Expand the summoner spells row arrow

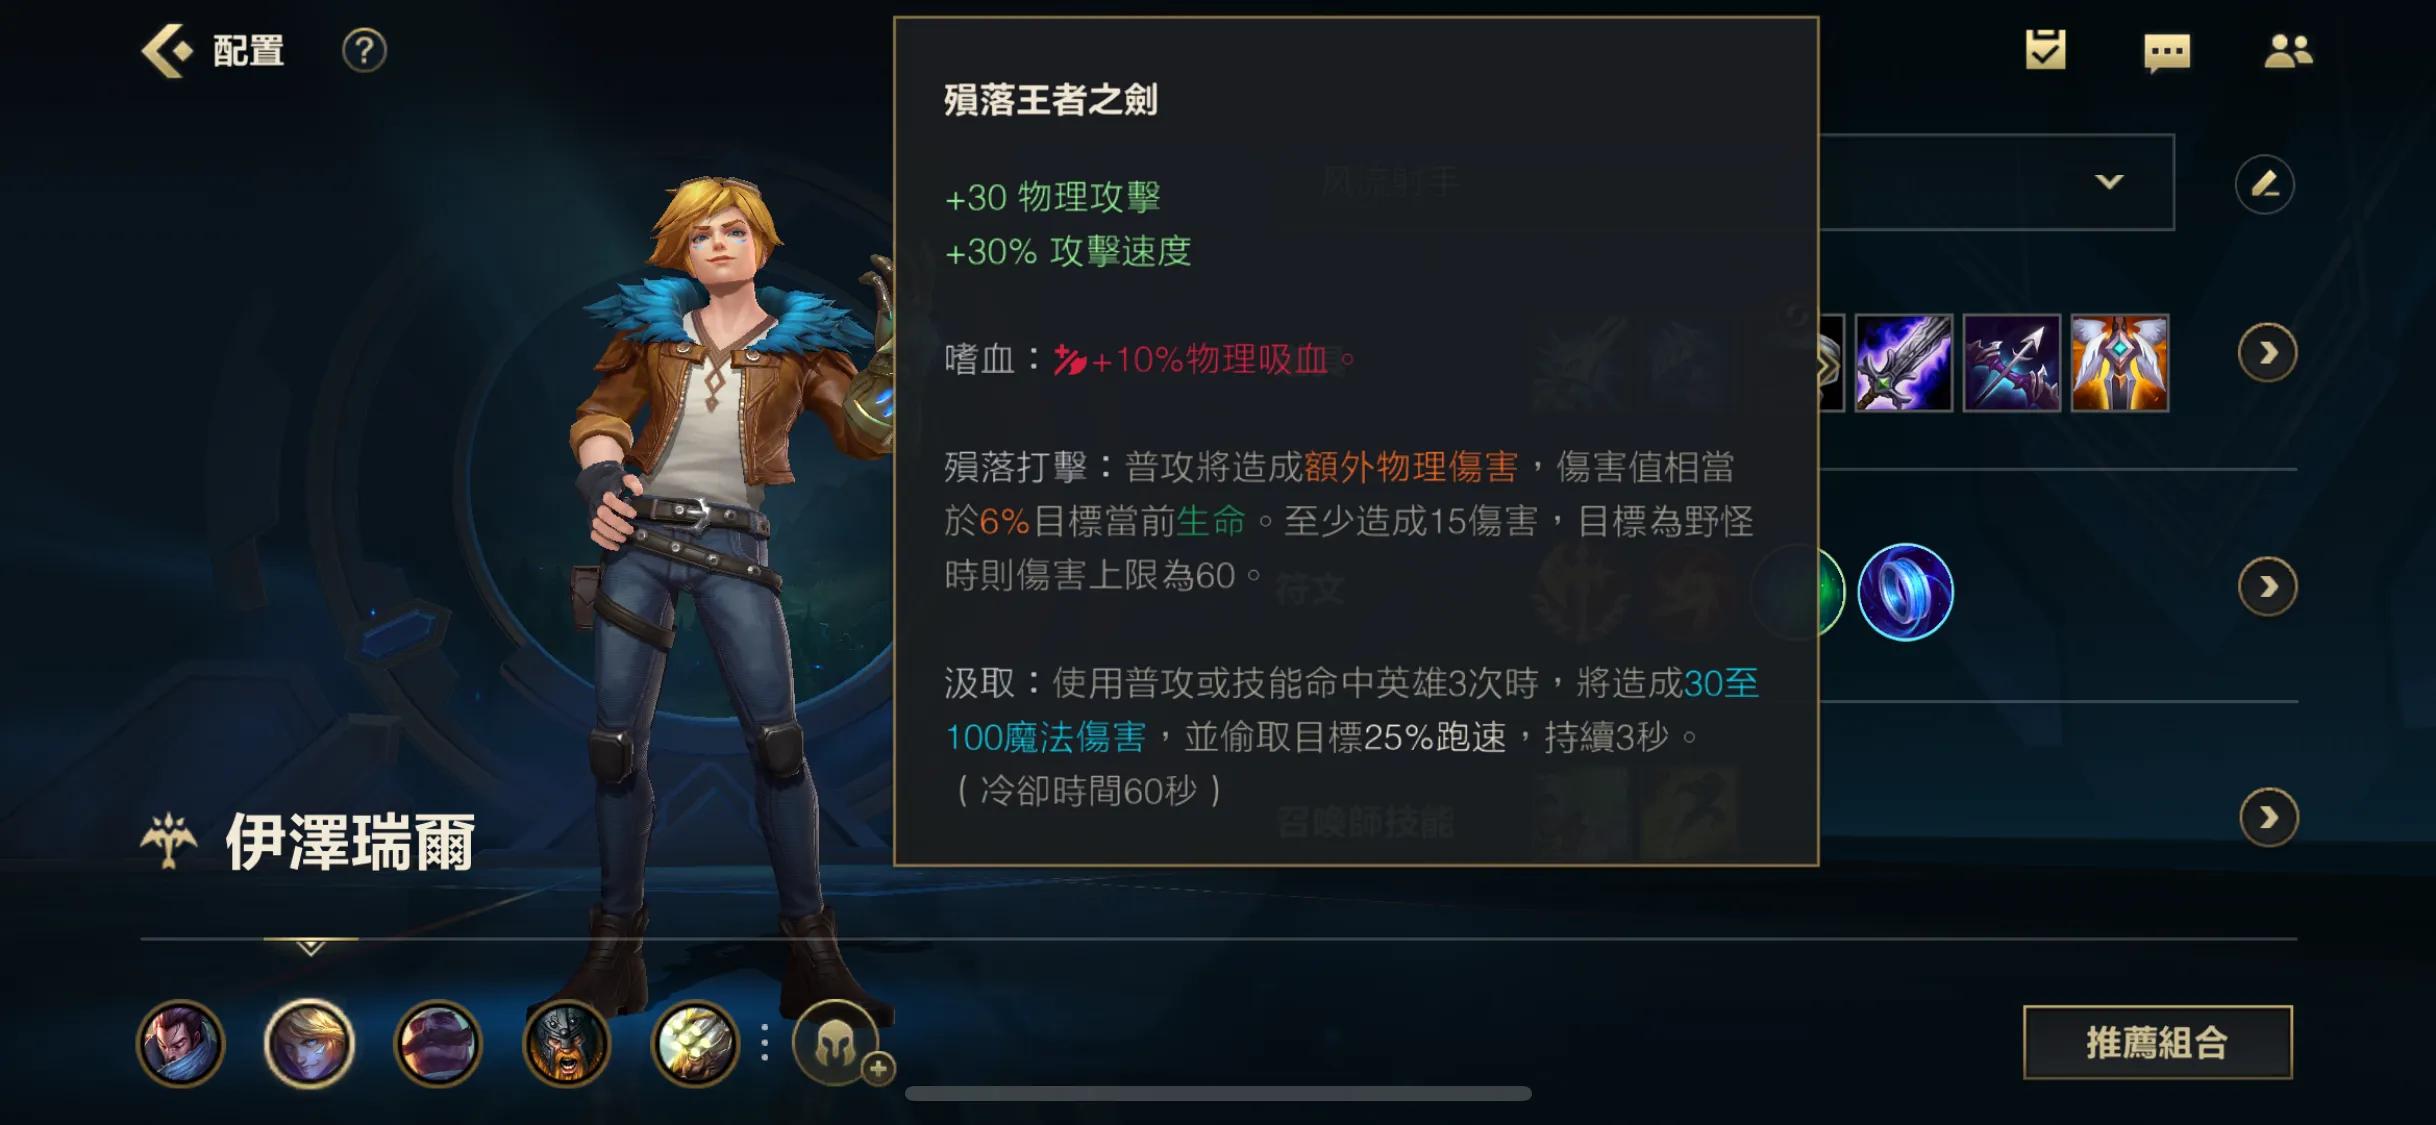tap(2267, 818)
